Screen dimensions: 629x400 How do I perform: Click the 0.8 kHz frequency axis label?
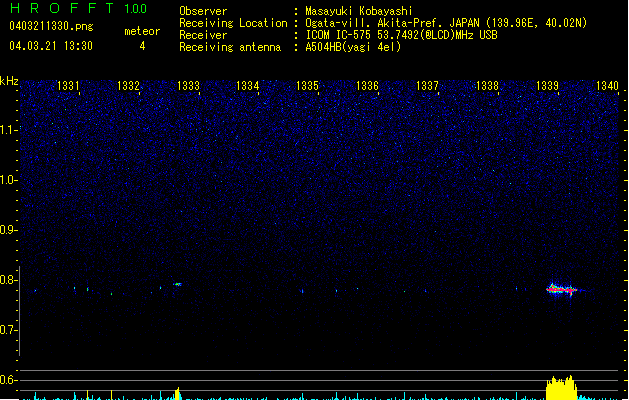[8, 280]
